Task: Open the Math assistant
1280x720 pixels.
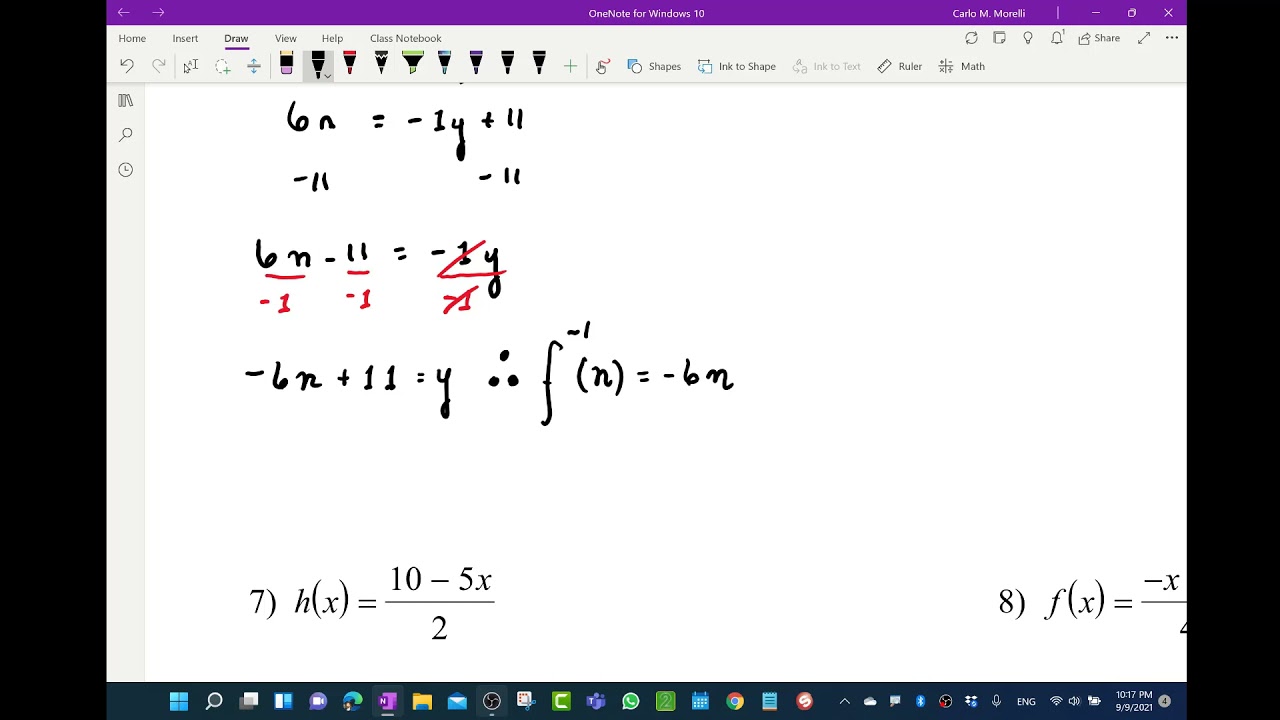Action: (x=962, y=66)
